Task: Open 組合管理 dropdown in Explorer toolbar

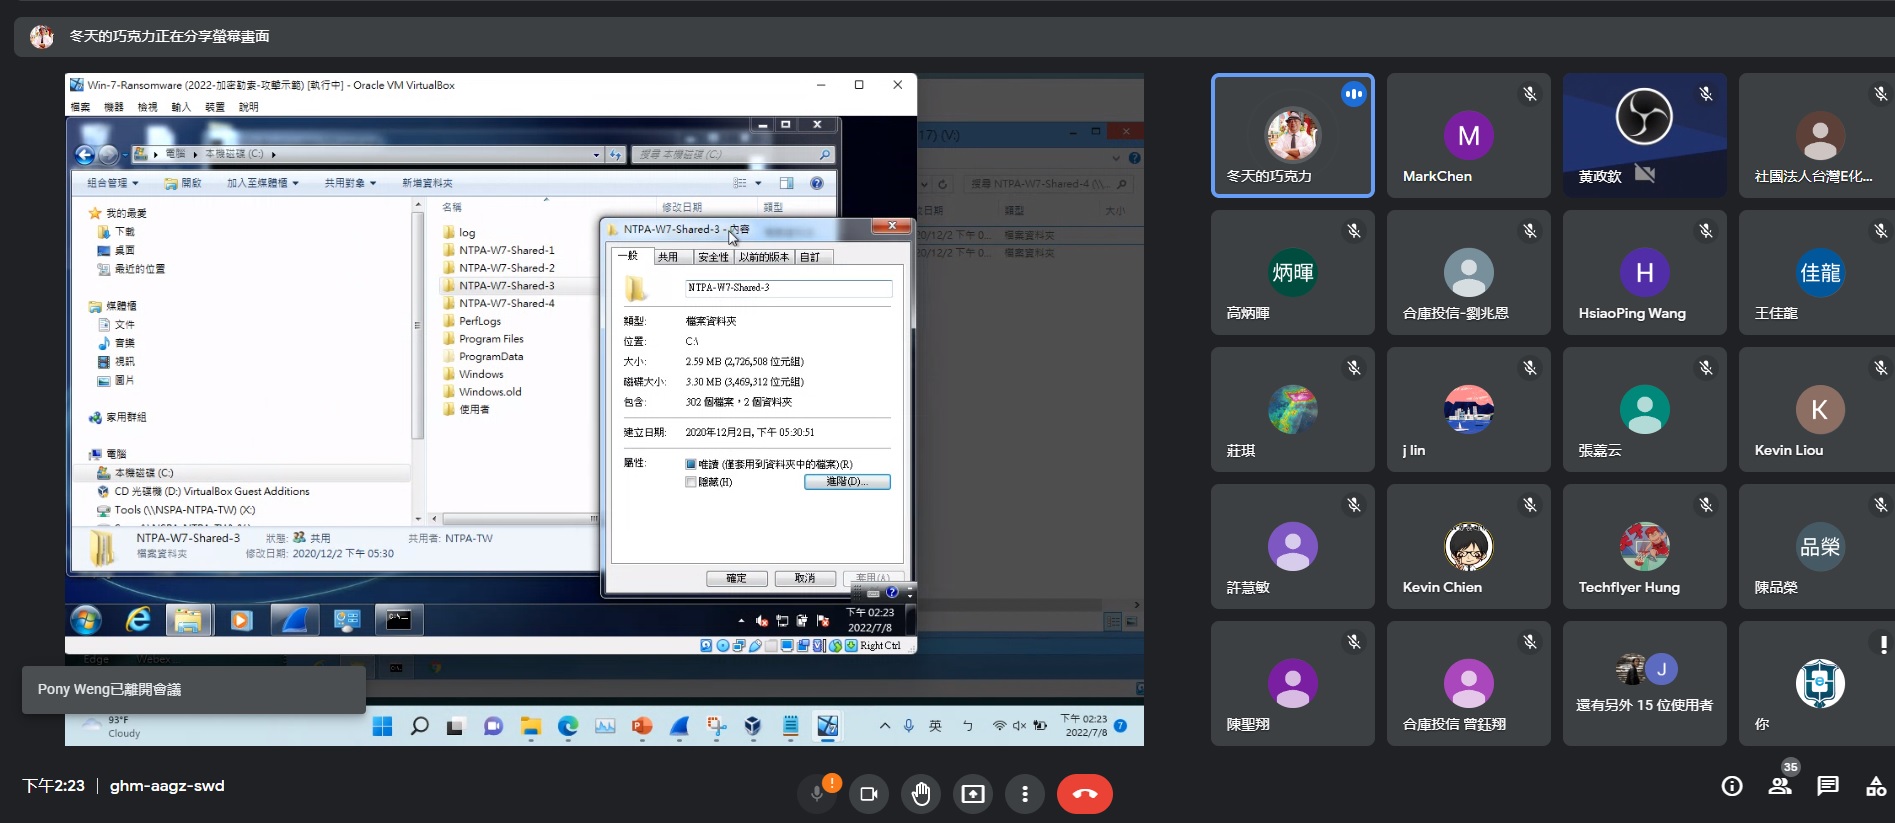Action: [112, 183]
